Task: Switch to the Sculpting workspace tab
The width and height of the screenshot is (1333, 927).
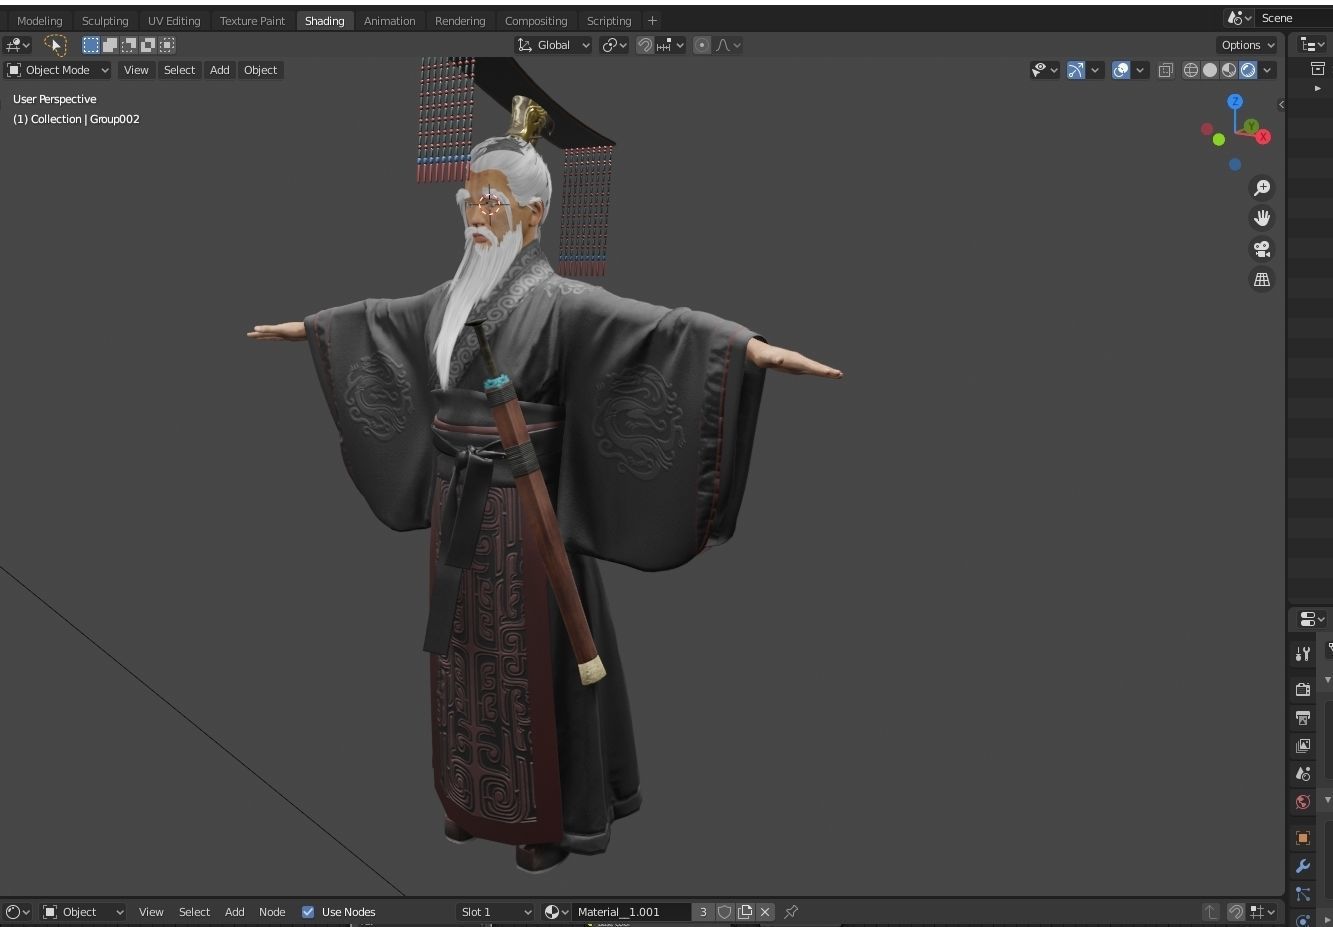Action: point(105,21)
